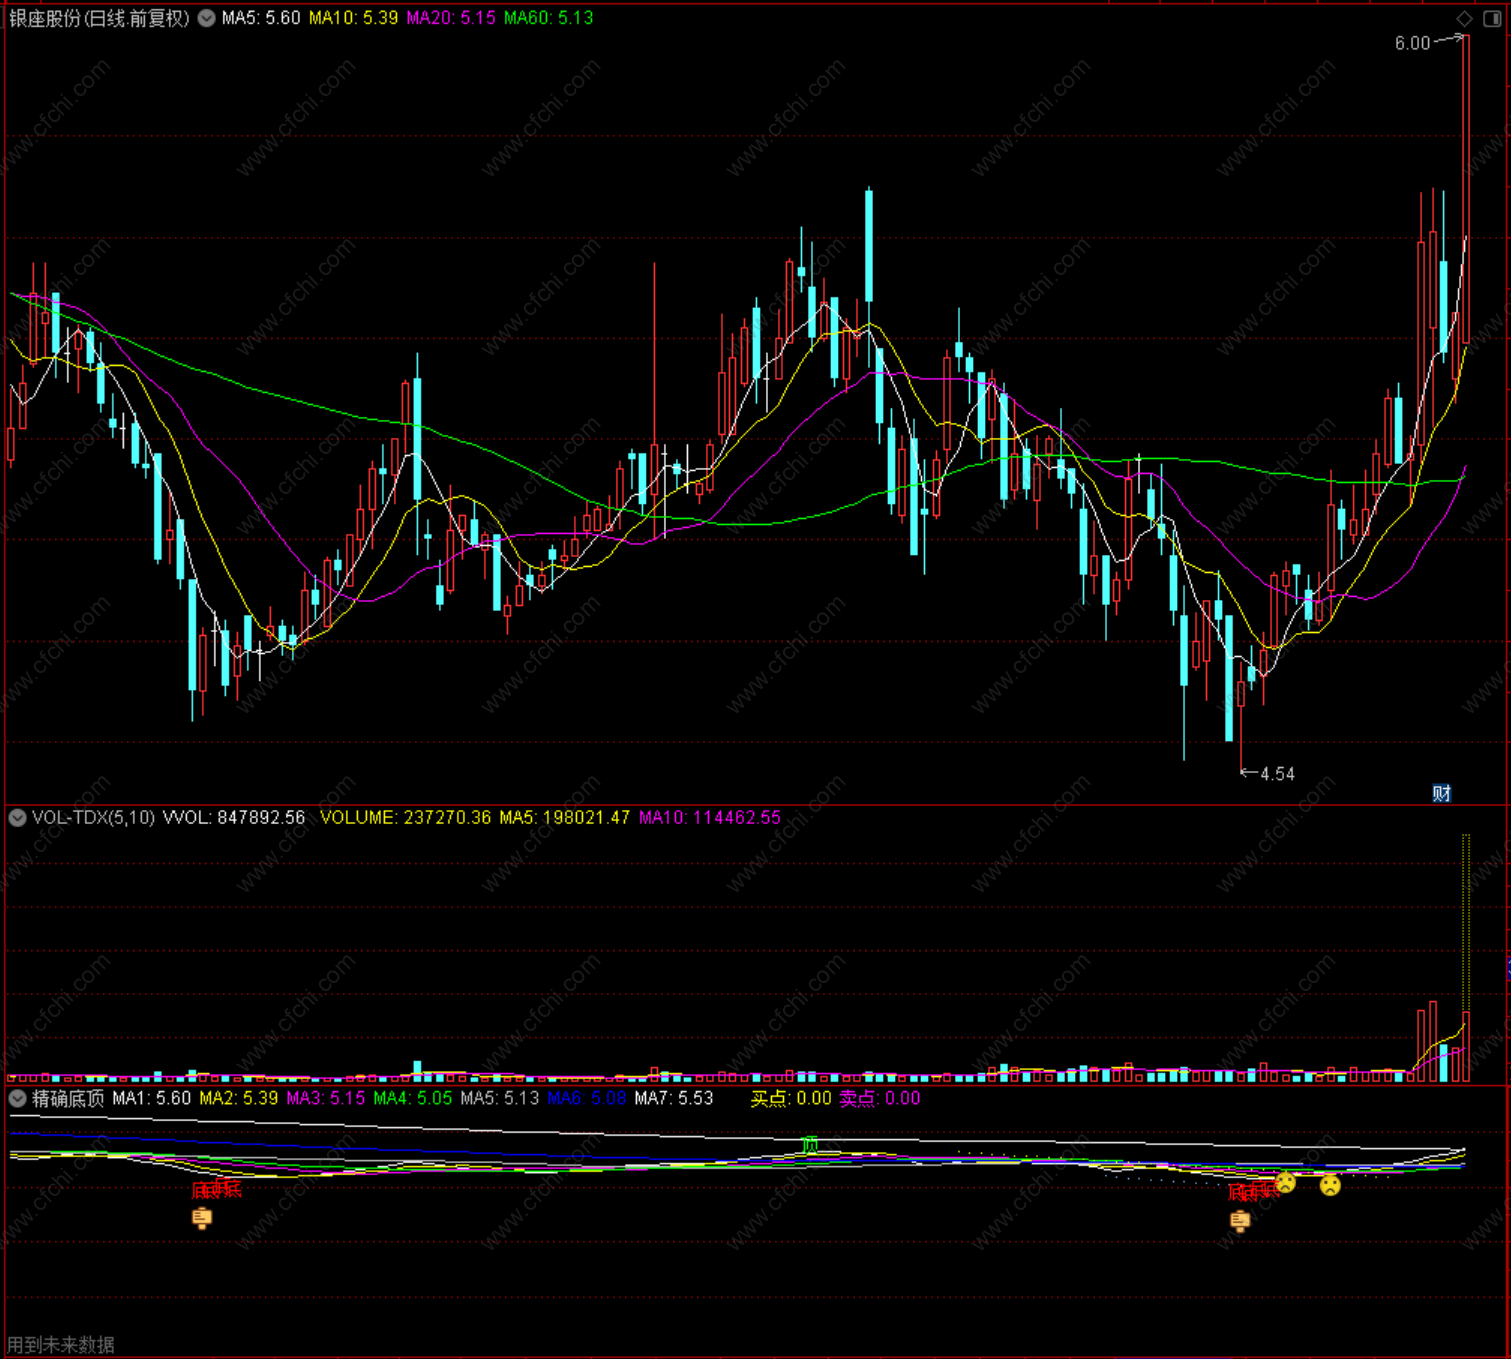Click the 4.54 low price annotation
The image size is (1511, 1359).
click(1277, 774)
